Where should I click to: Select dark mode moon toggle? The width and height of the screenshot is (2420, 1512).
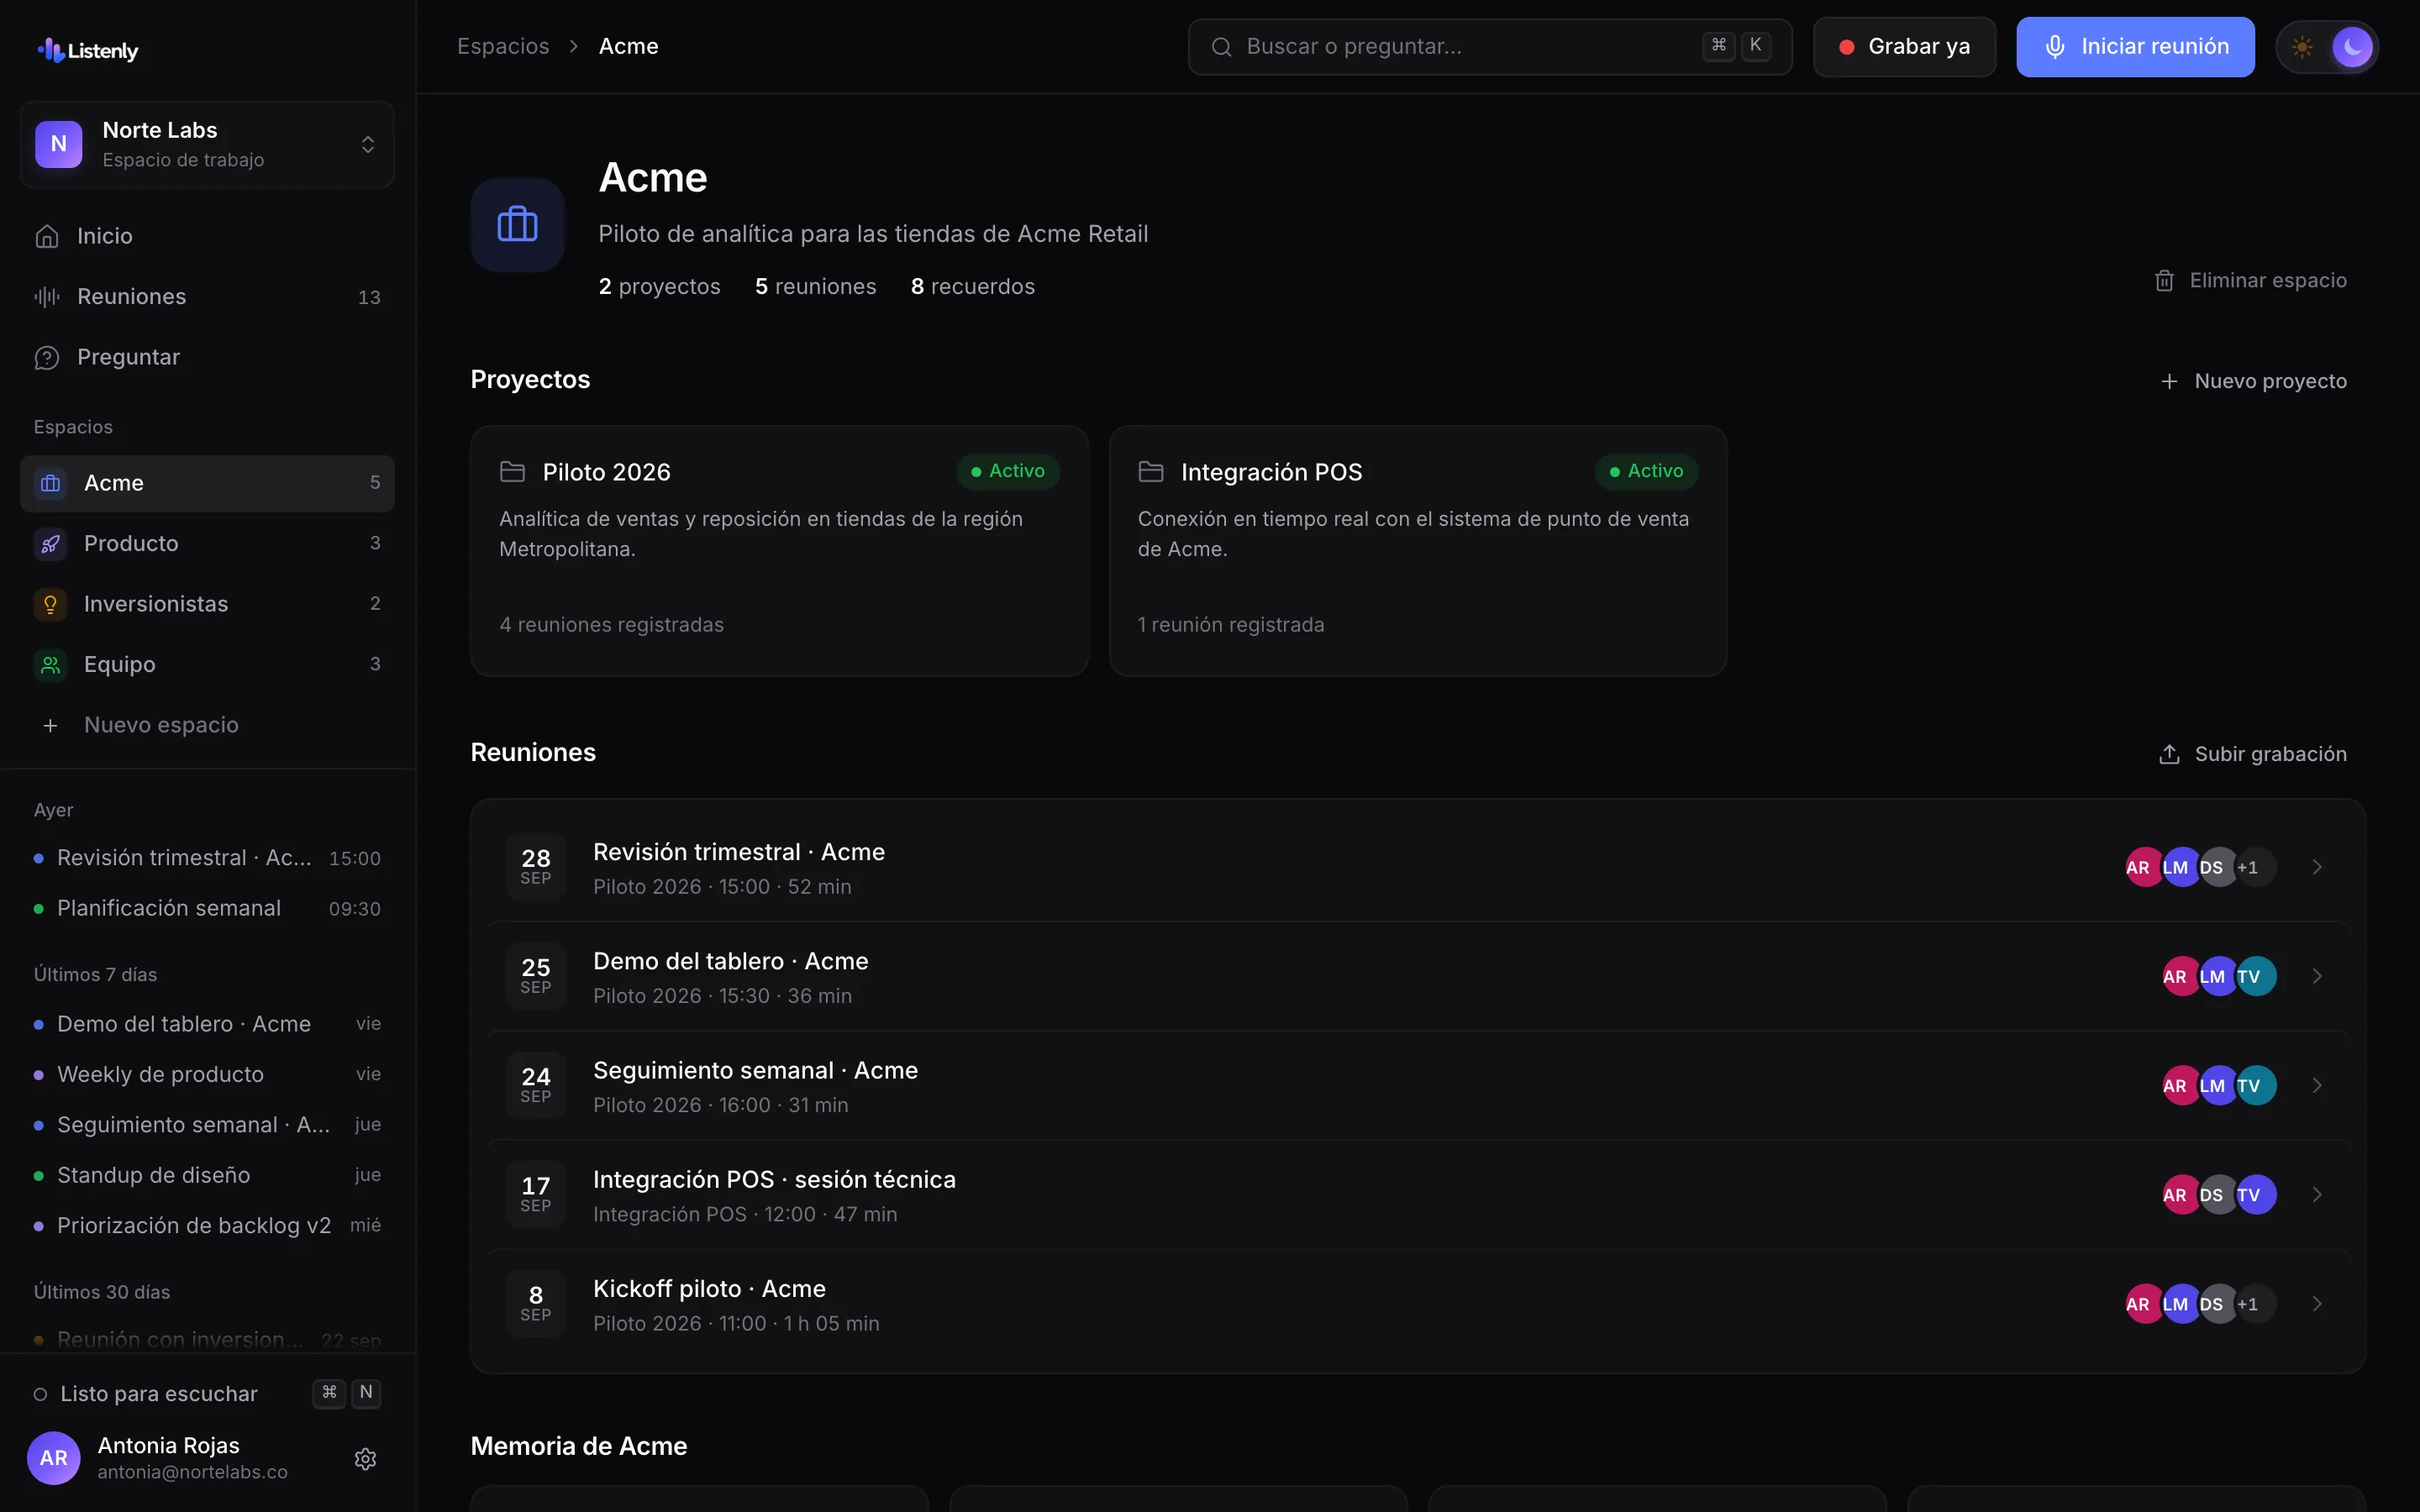pos(2352,47)
